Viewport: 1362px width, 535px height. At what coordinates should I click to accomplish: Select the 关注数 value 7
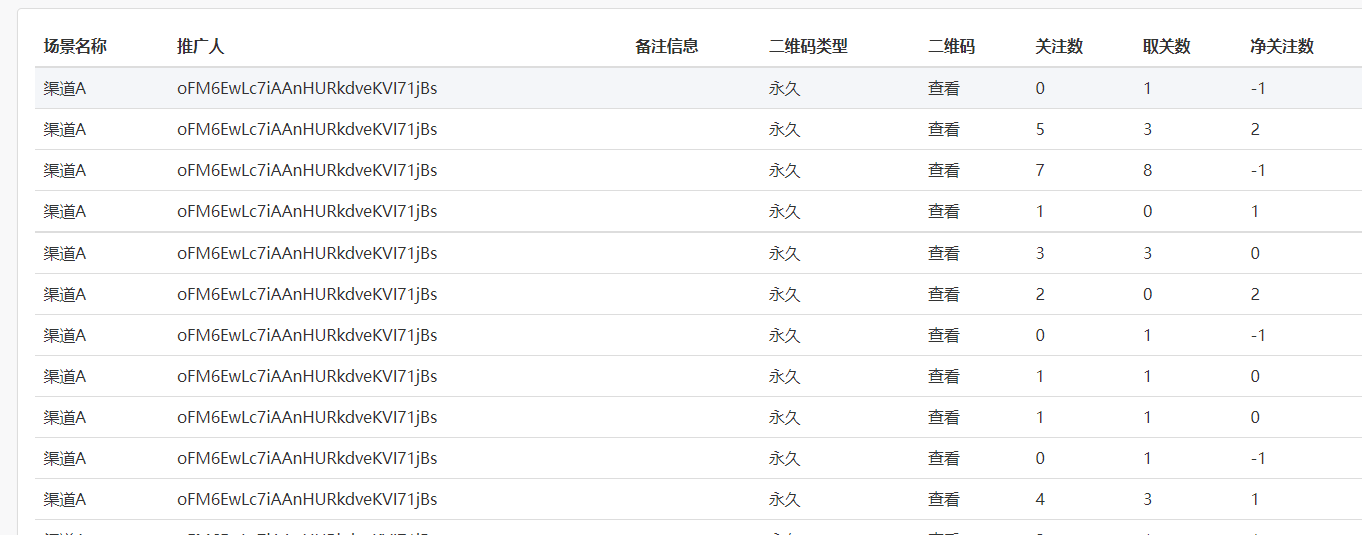[x=1040, y=170]
